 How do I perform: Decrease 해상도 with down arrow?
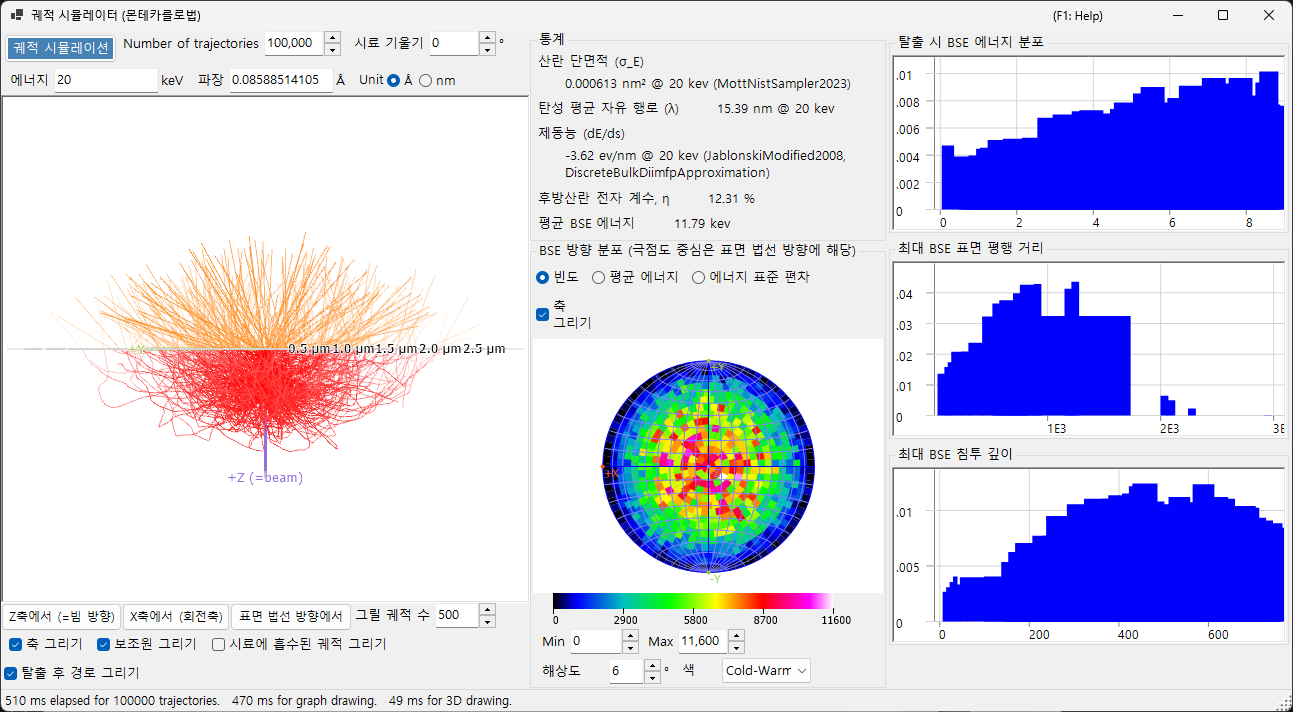[x=652, y=676]
